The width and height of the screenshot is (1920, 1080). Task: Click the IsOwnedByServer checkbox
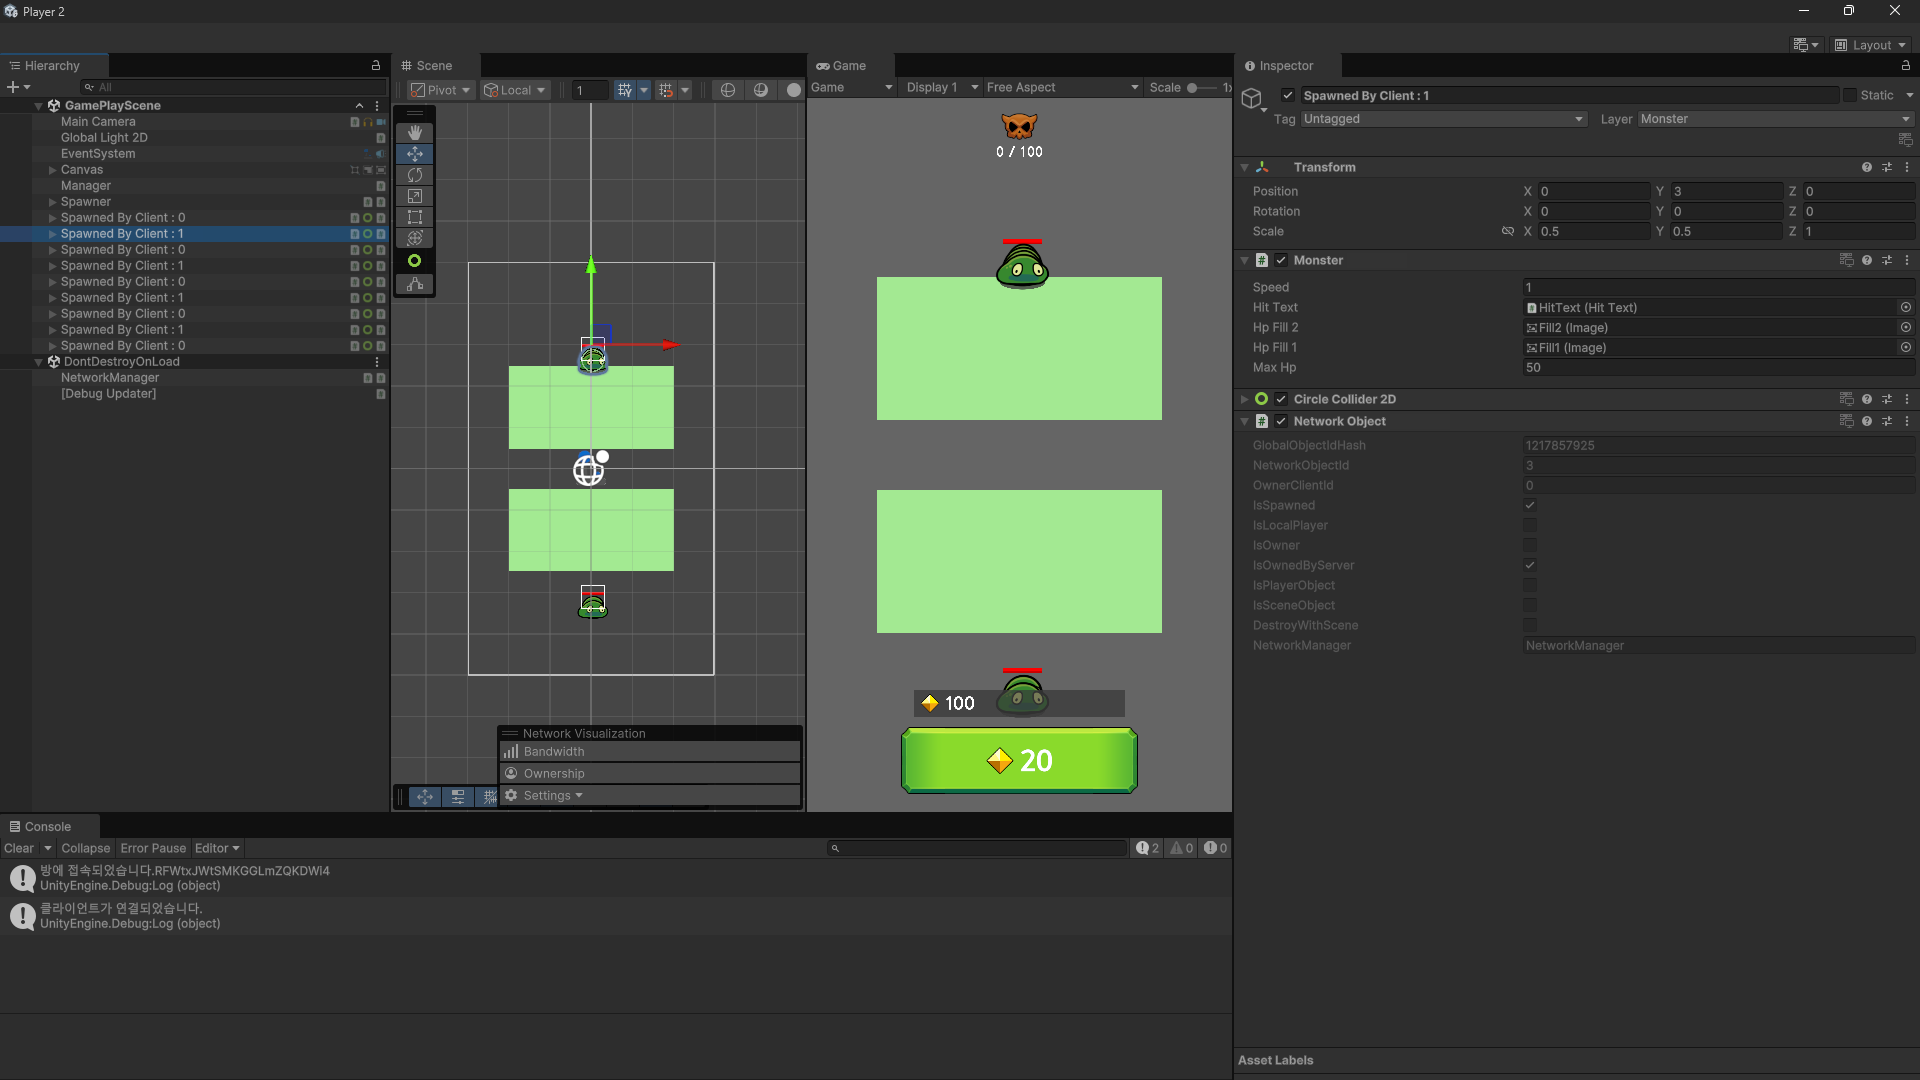click(x=1530, y=566)
